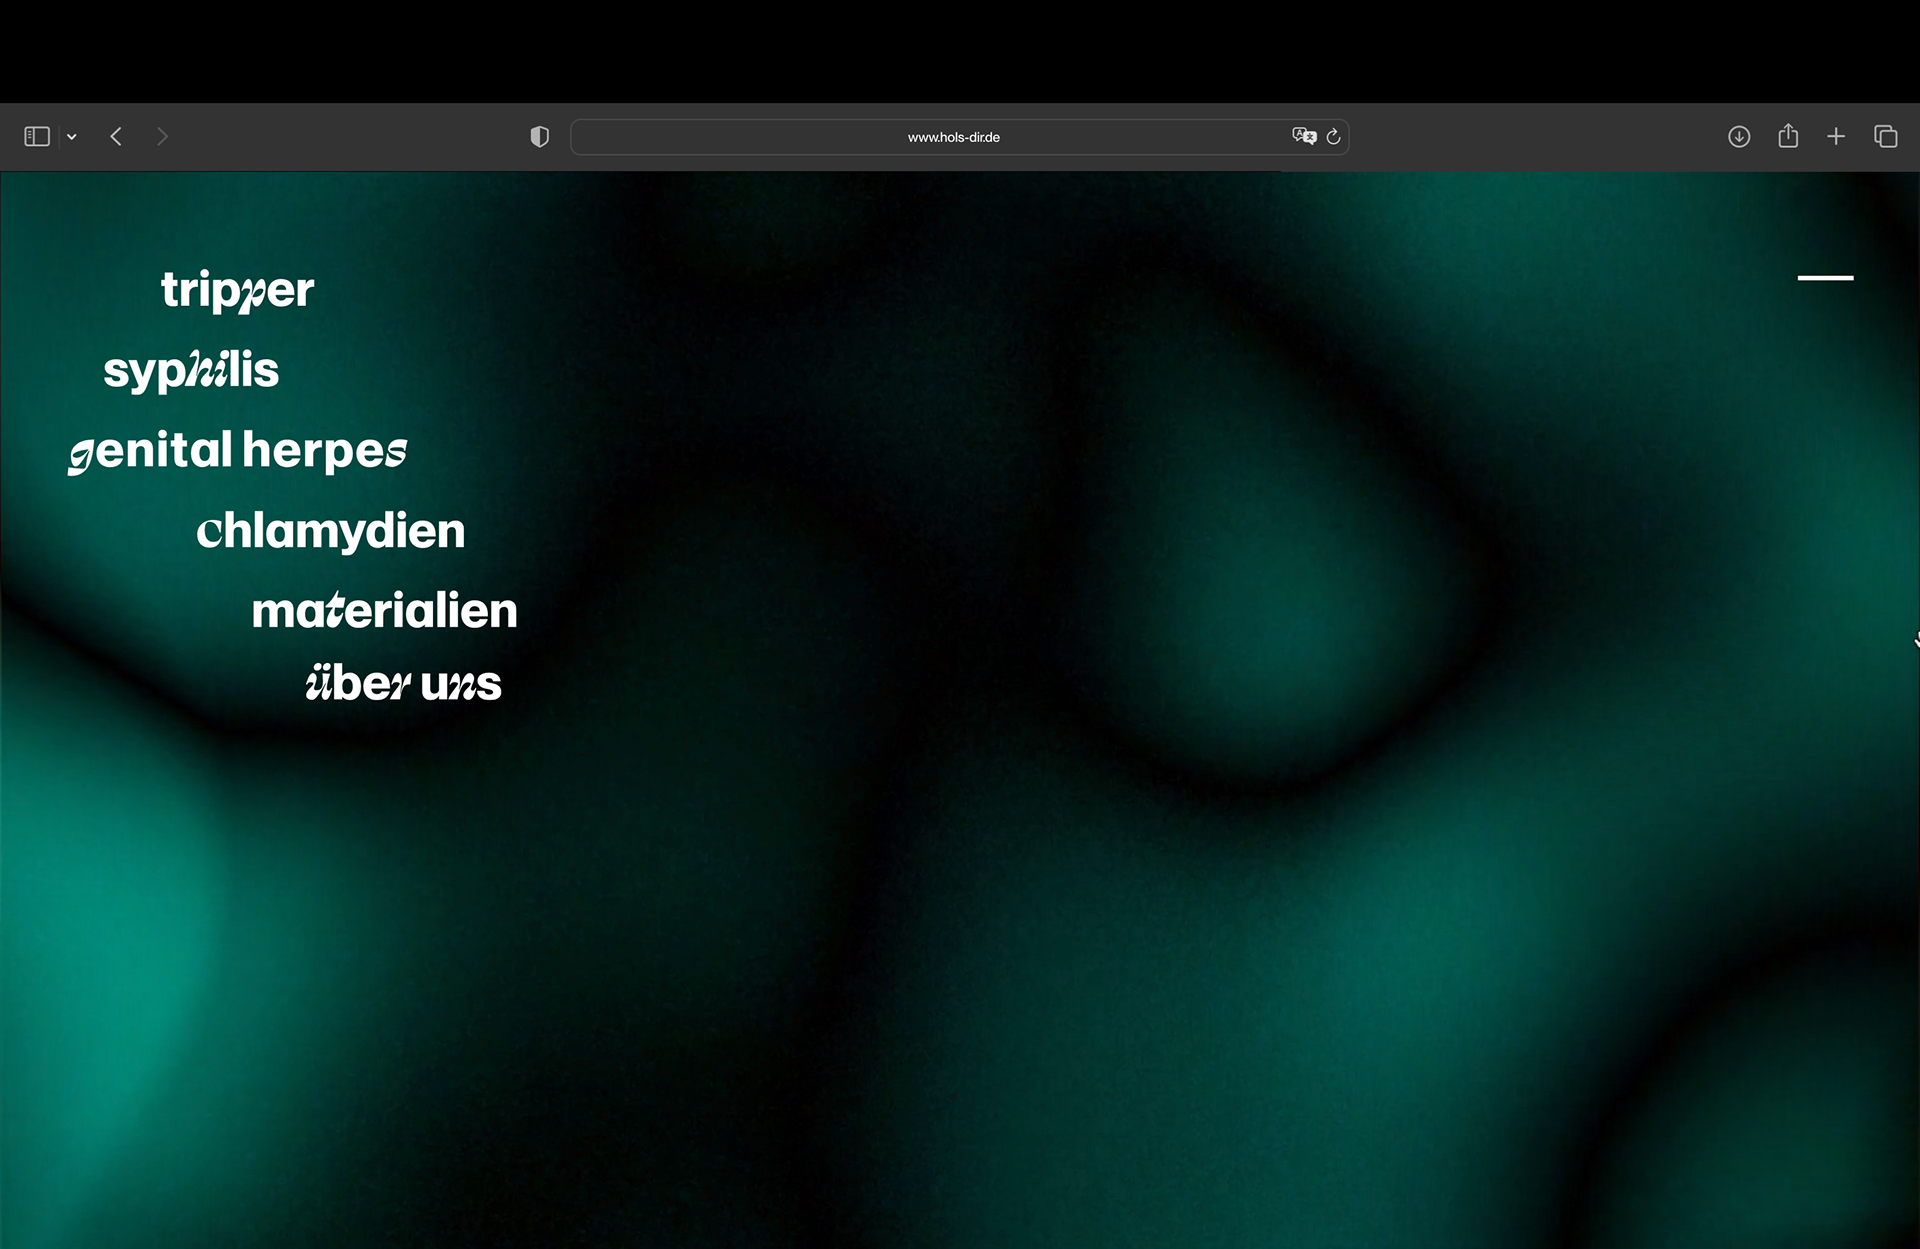
Task: Go forward to the next page
Action: [162, 136]
